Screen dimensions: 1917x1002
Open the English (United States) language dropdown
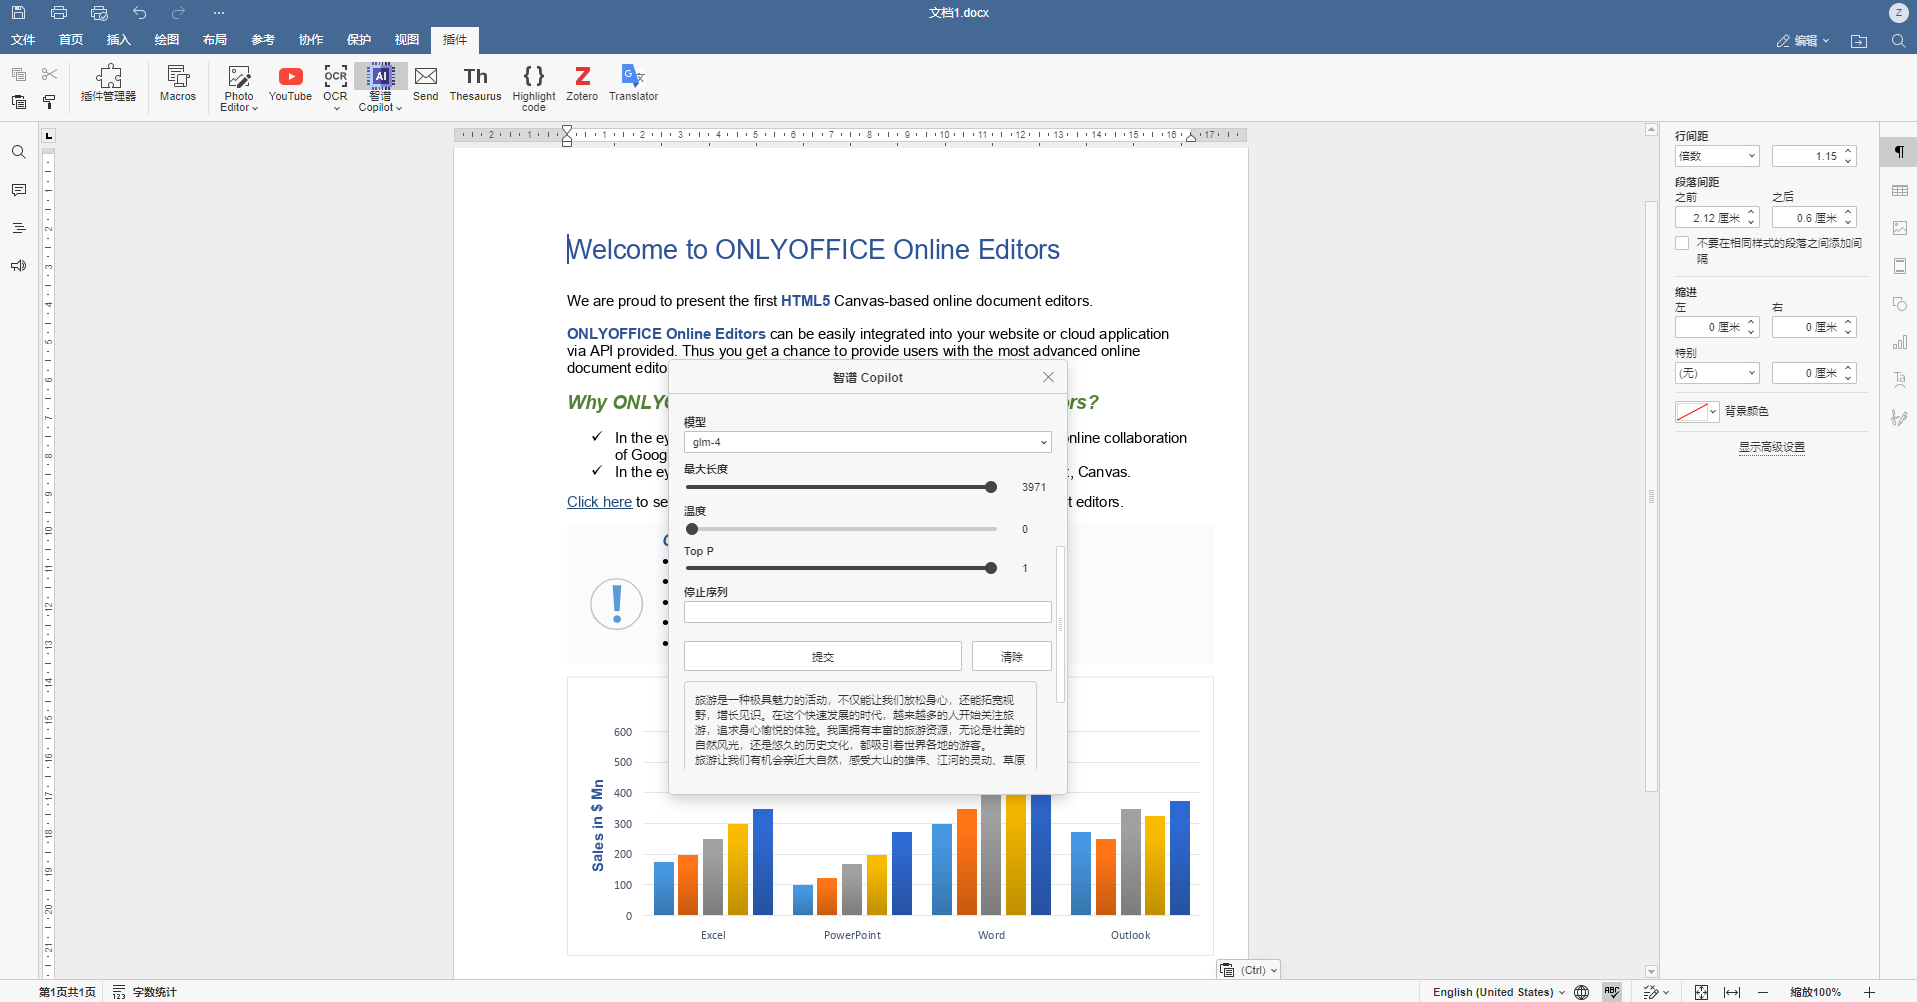1498,992
